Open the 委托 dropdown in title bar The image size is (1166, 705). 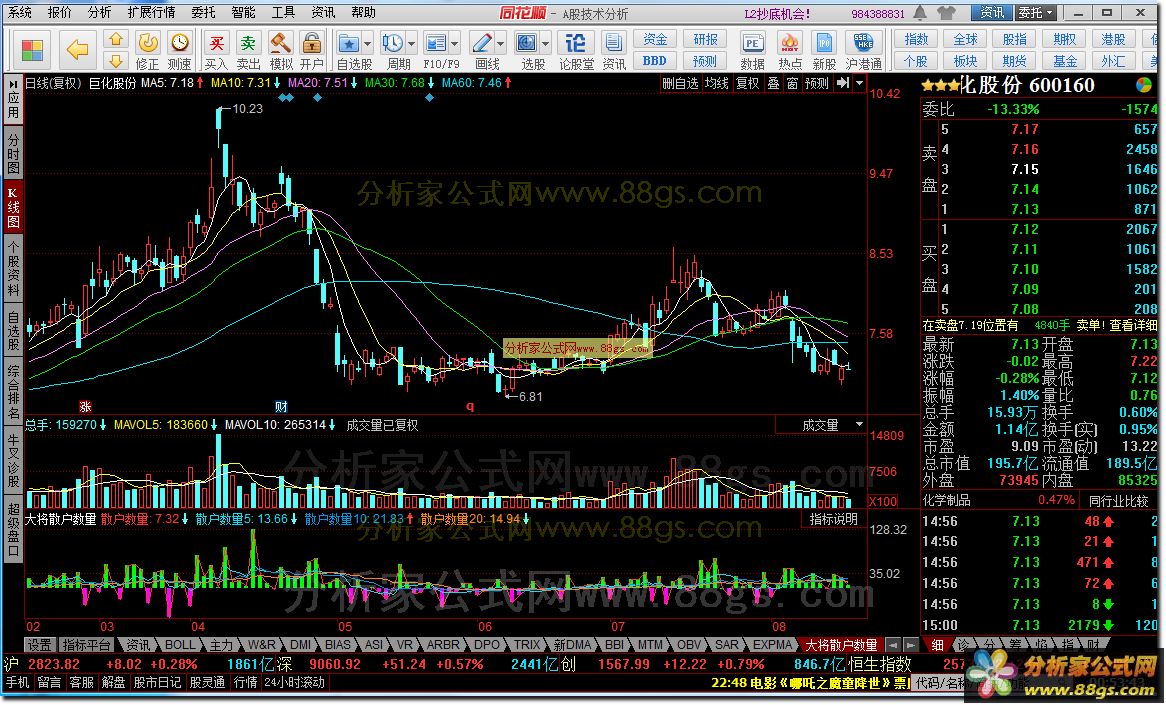pyautogui.click(x=1036, y=13)
